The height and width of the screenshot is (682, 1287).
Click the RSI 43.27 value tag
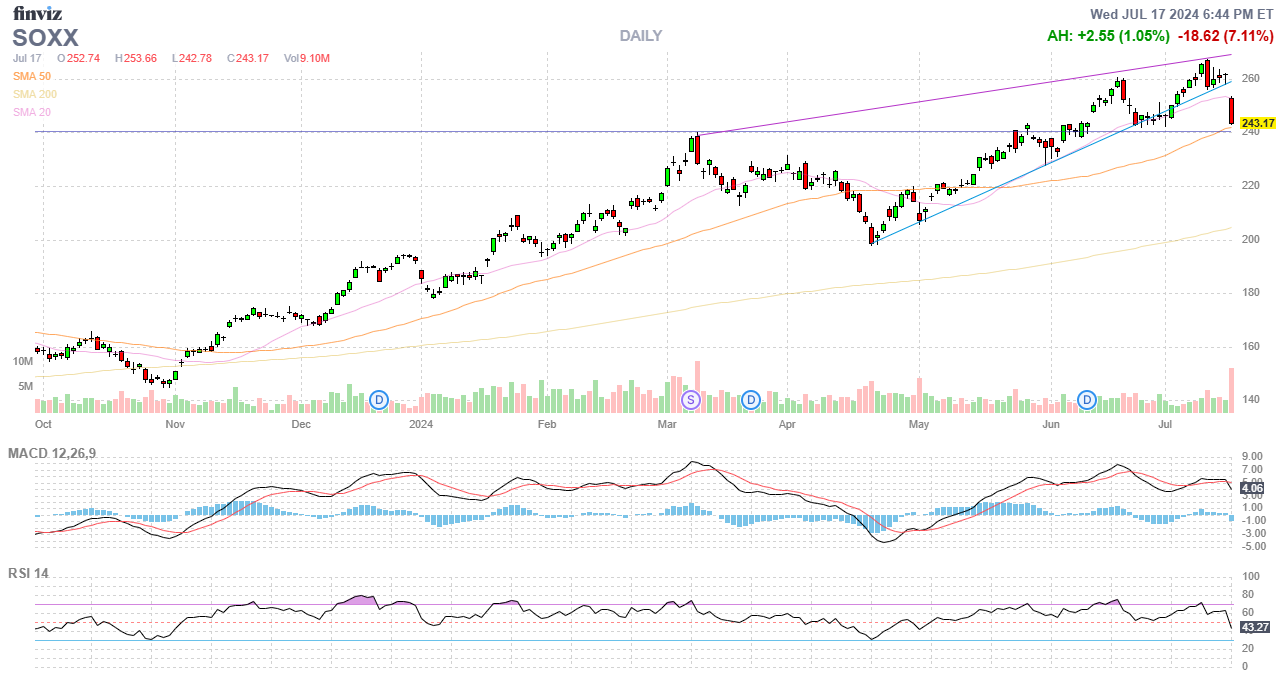click(1254, 627)
